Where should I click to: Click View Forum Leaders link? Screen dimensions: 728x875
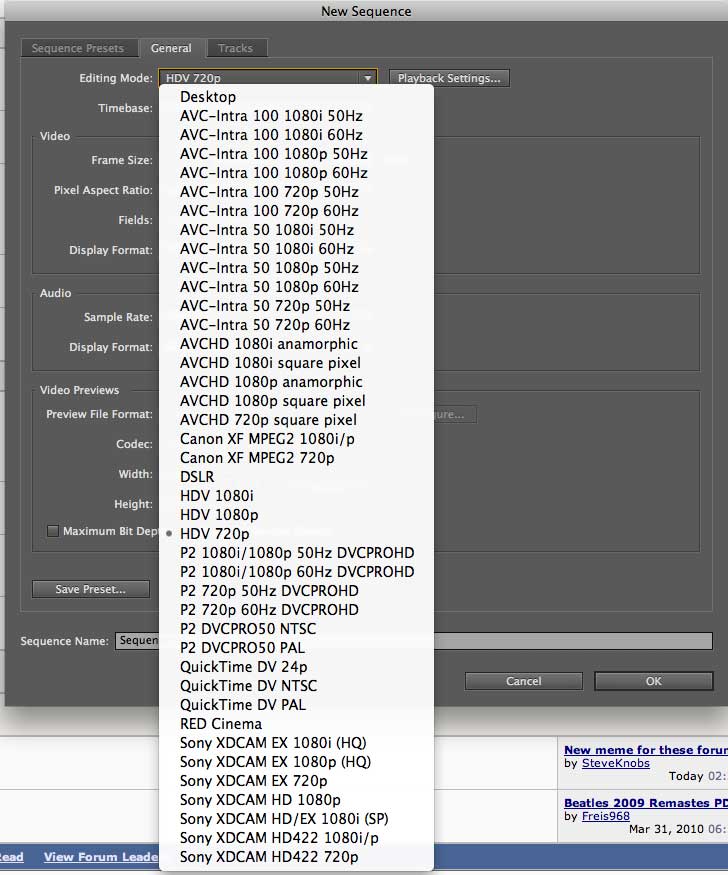[x=101, y=857]
